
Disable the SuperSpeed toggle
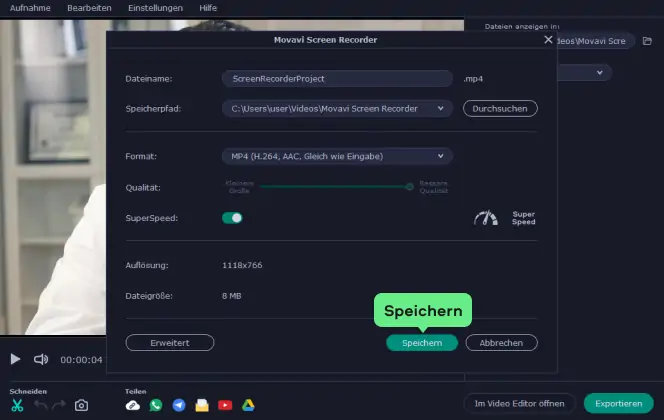click(x=232, y=218)
